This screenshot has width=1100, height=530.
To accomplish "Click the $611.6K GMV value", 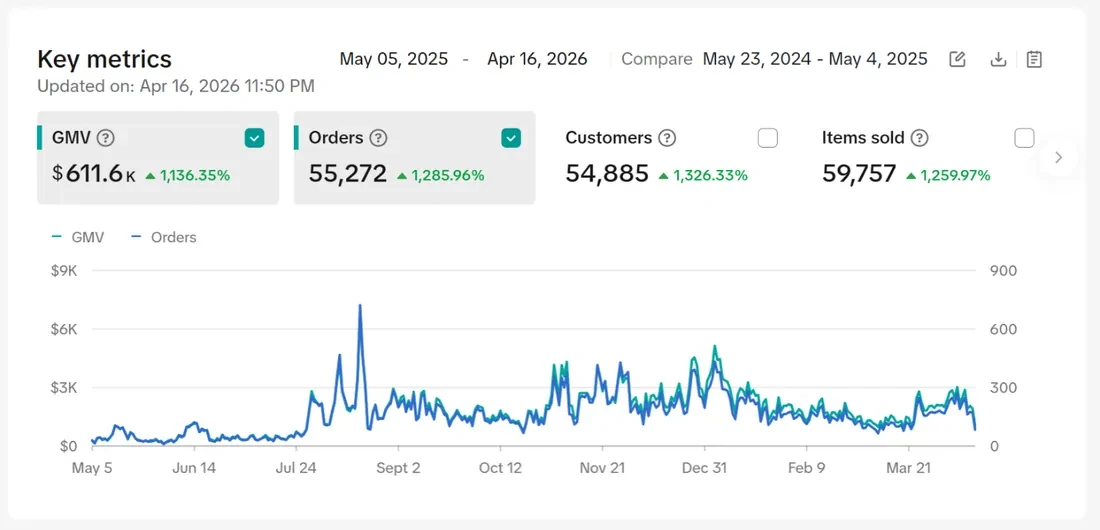I will 94,173.
